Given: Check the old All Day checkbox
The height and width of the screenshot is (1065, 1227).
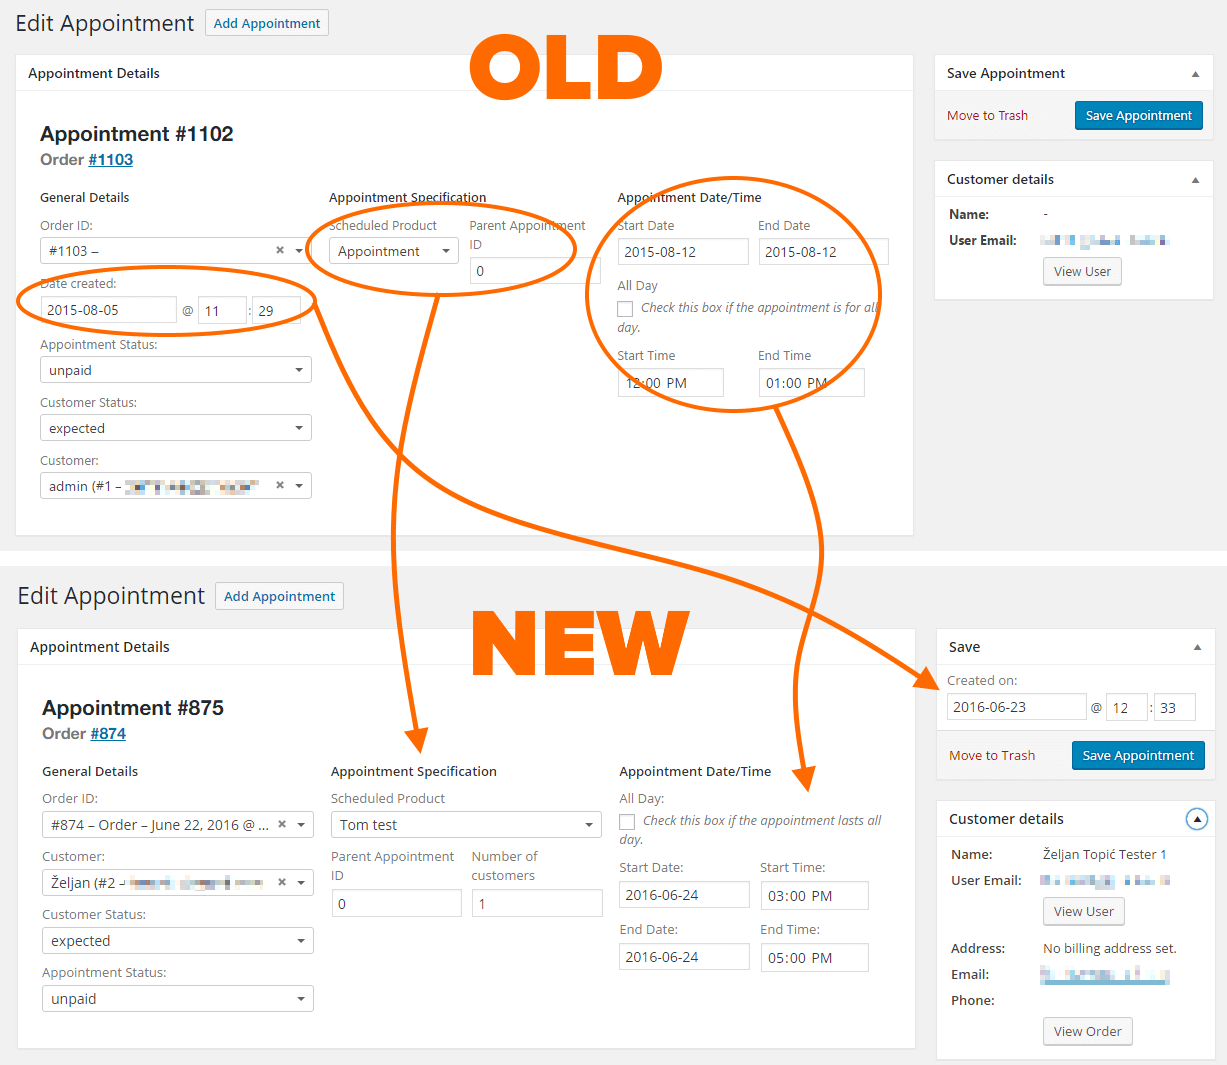Looking at the screenshot, I should tap(625, 309).
